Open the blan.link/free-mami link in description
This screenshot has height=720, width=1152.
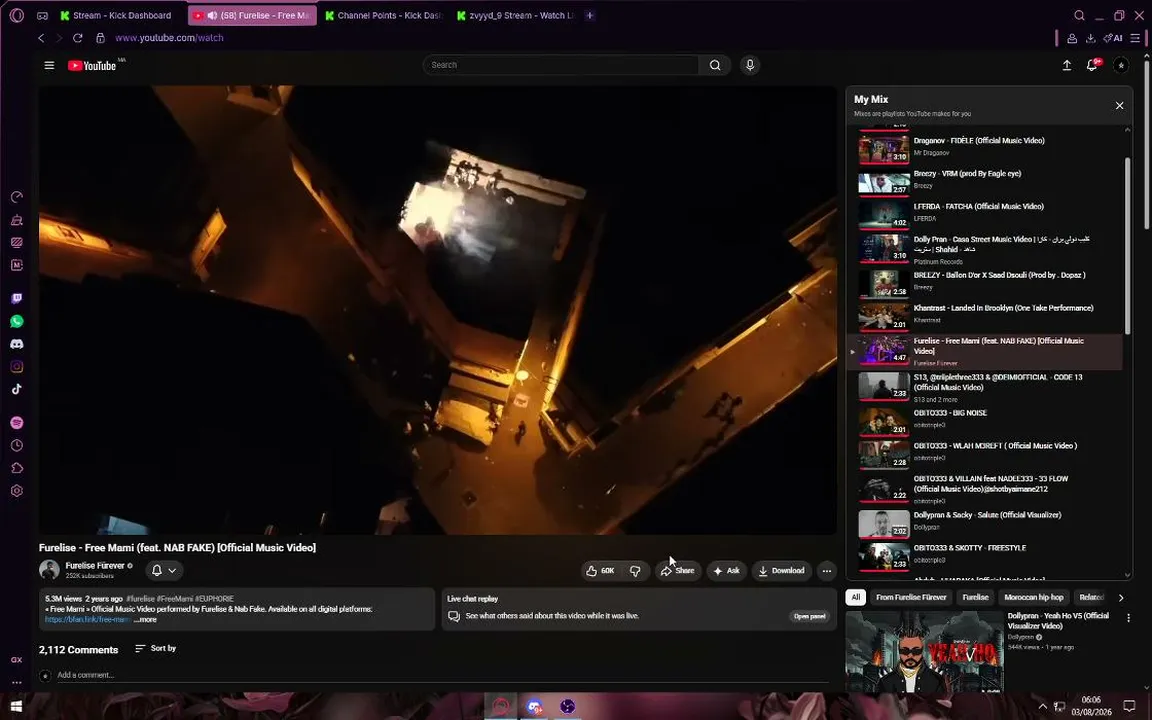[87, 620]
